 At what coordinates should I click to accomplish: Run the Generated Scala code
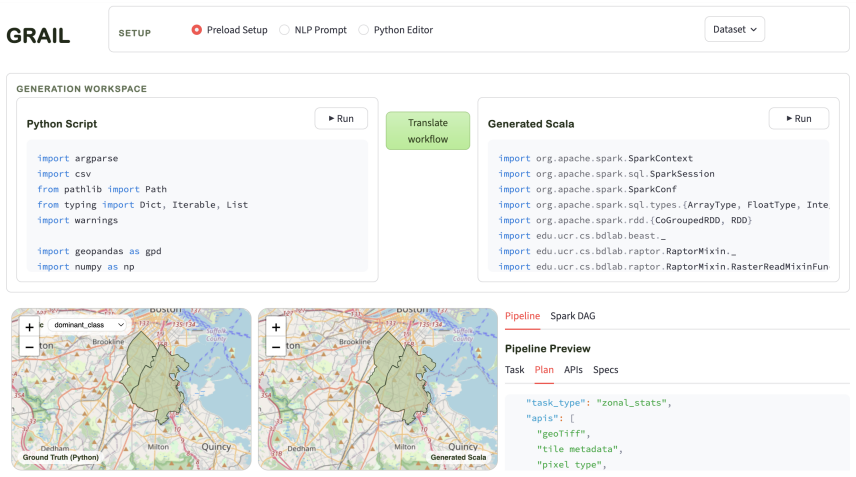pyautogui.click(x=799, y=118)
